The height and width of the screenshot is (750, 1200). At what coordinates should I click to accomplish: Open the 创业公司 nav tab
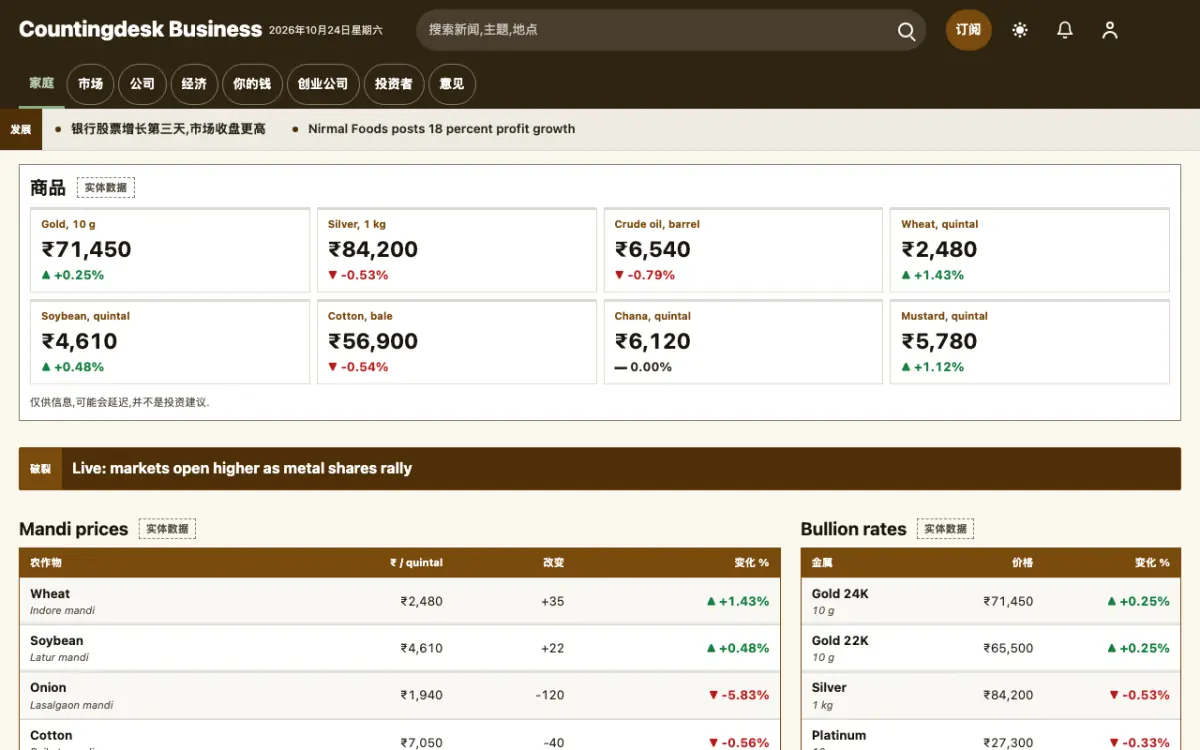[x=323, y=84]
